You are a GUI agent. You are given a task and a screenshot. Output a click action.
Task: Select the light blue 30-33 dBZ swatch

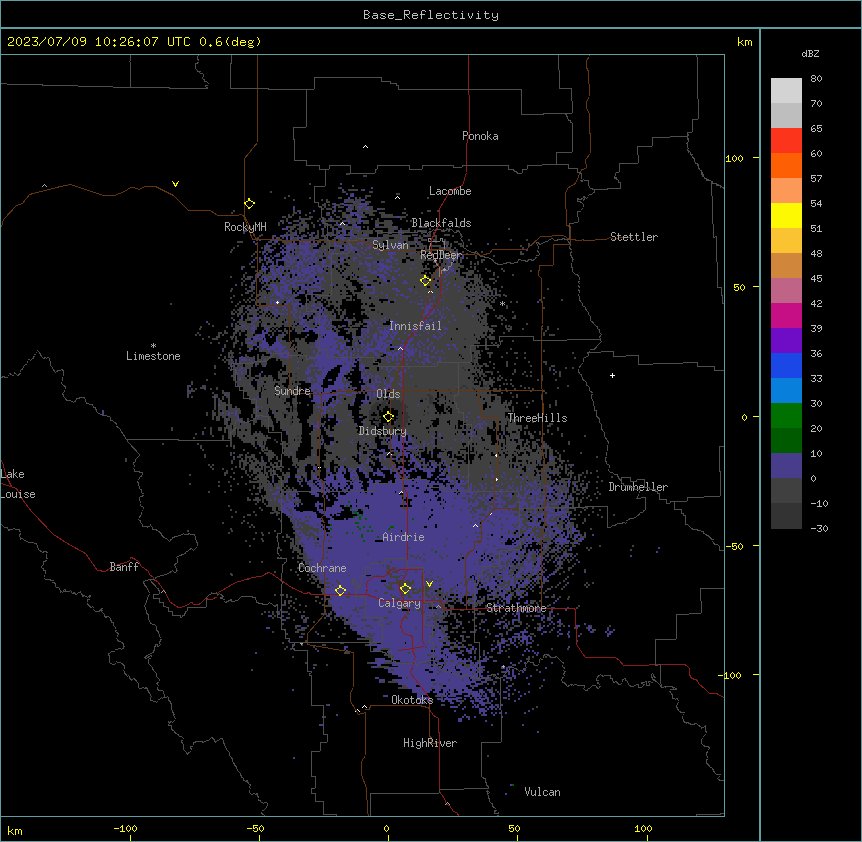coord(786,391)
